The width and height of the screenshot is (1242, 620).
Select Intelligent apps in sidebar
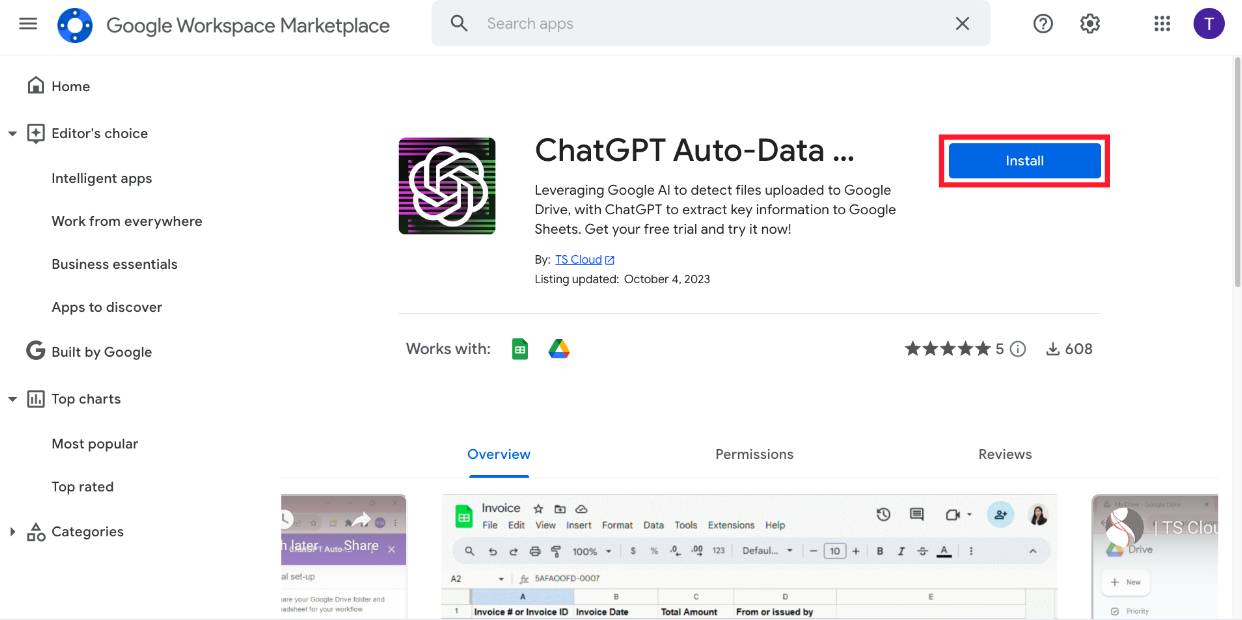pos(102,178)
